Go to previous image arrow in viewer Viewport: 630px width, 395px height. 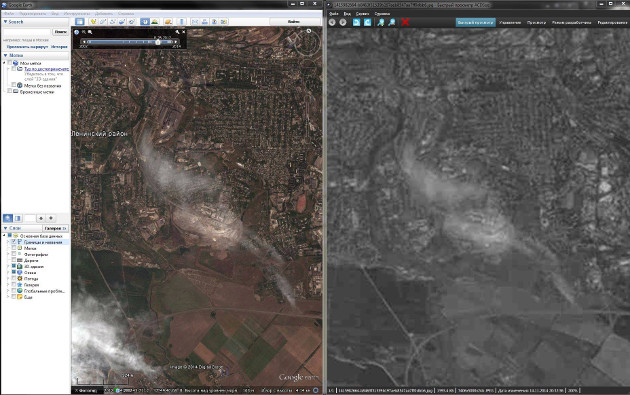point(332,22)
